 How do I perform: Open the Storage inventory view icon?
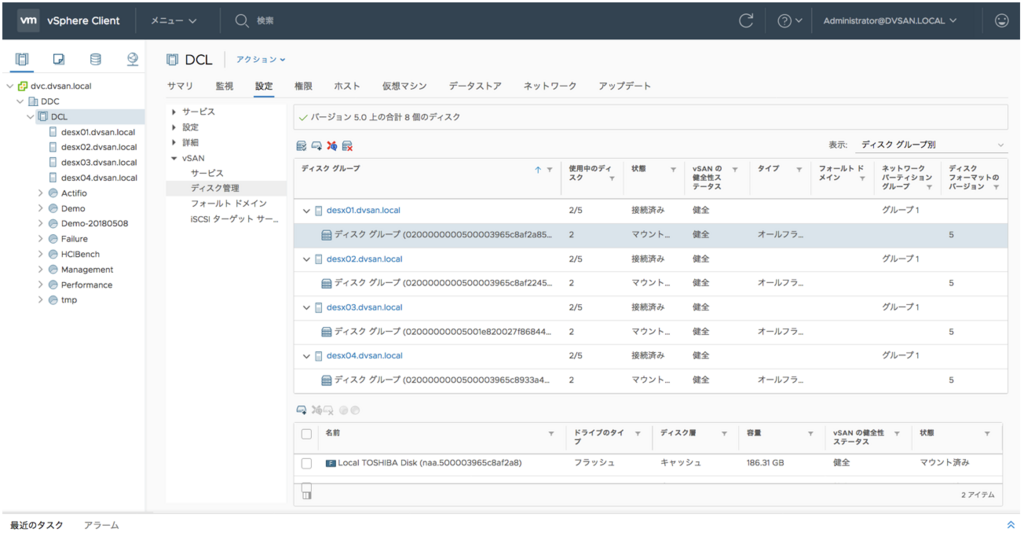pos(95,59)
